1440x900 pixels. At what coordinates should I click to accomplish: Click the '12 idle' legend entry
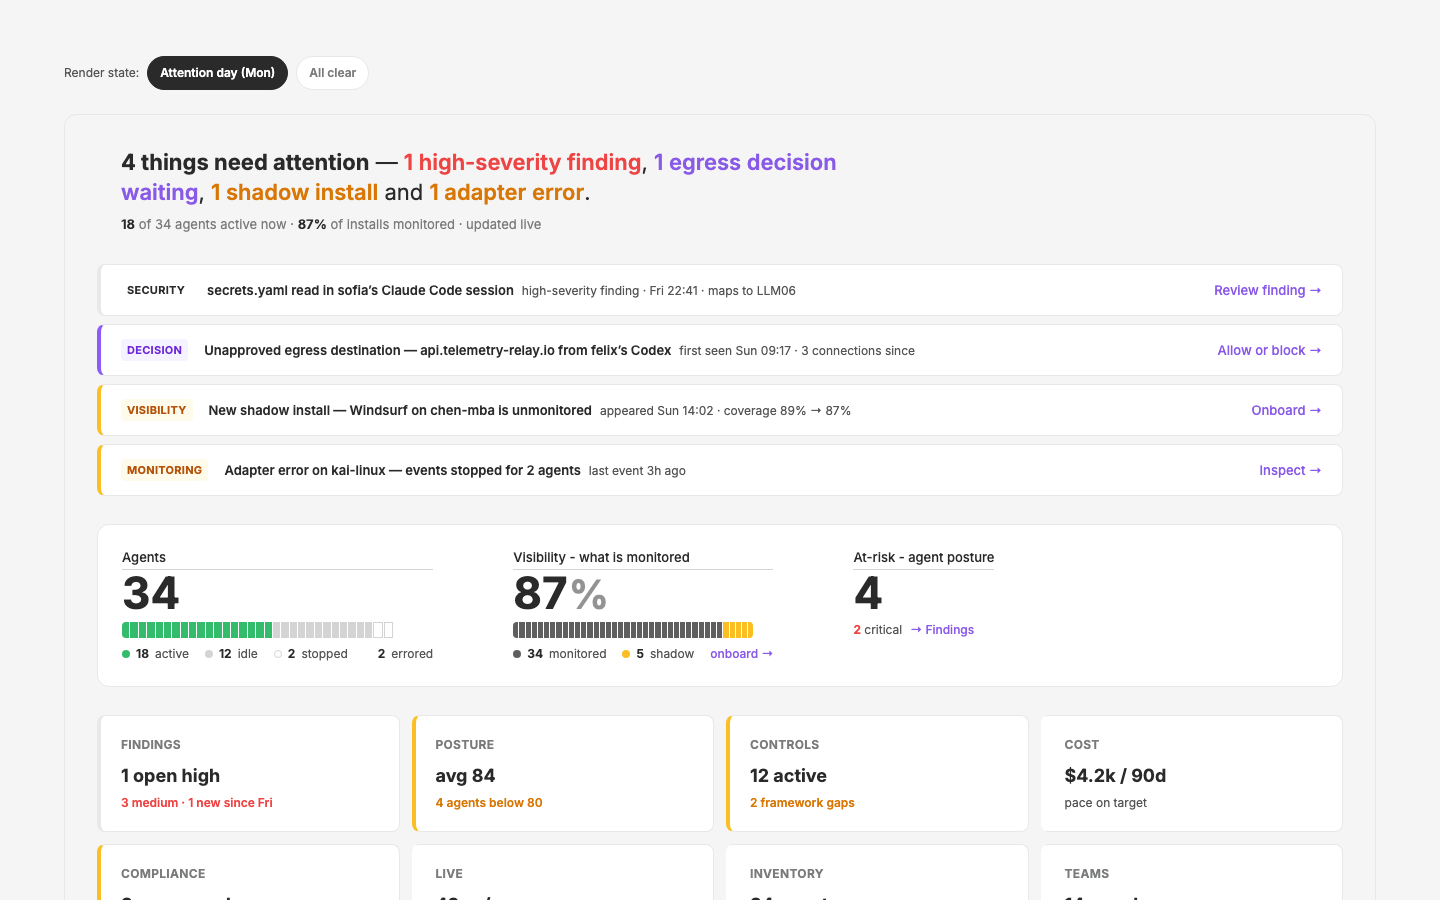coord(231,654)
